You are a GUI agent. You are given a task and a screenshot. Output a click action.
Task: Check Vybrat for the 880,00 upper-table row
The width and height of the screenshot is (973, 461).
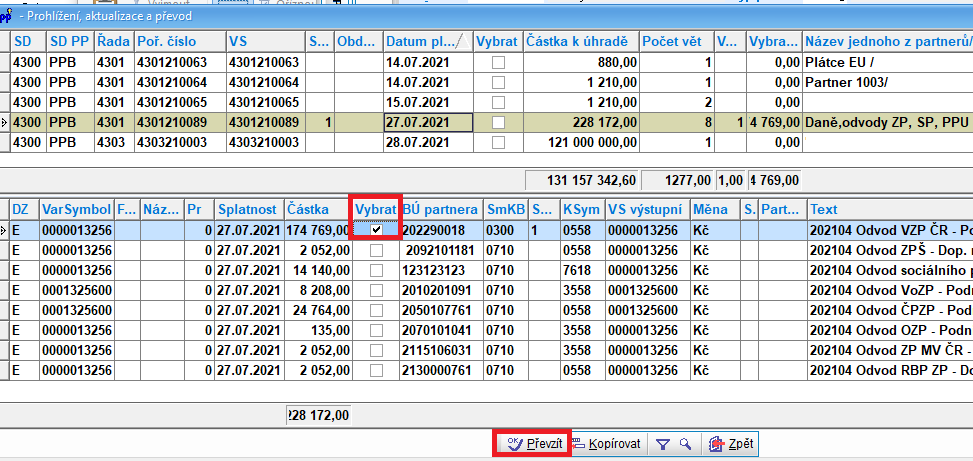click(498, 63)
